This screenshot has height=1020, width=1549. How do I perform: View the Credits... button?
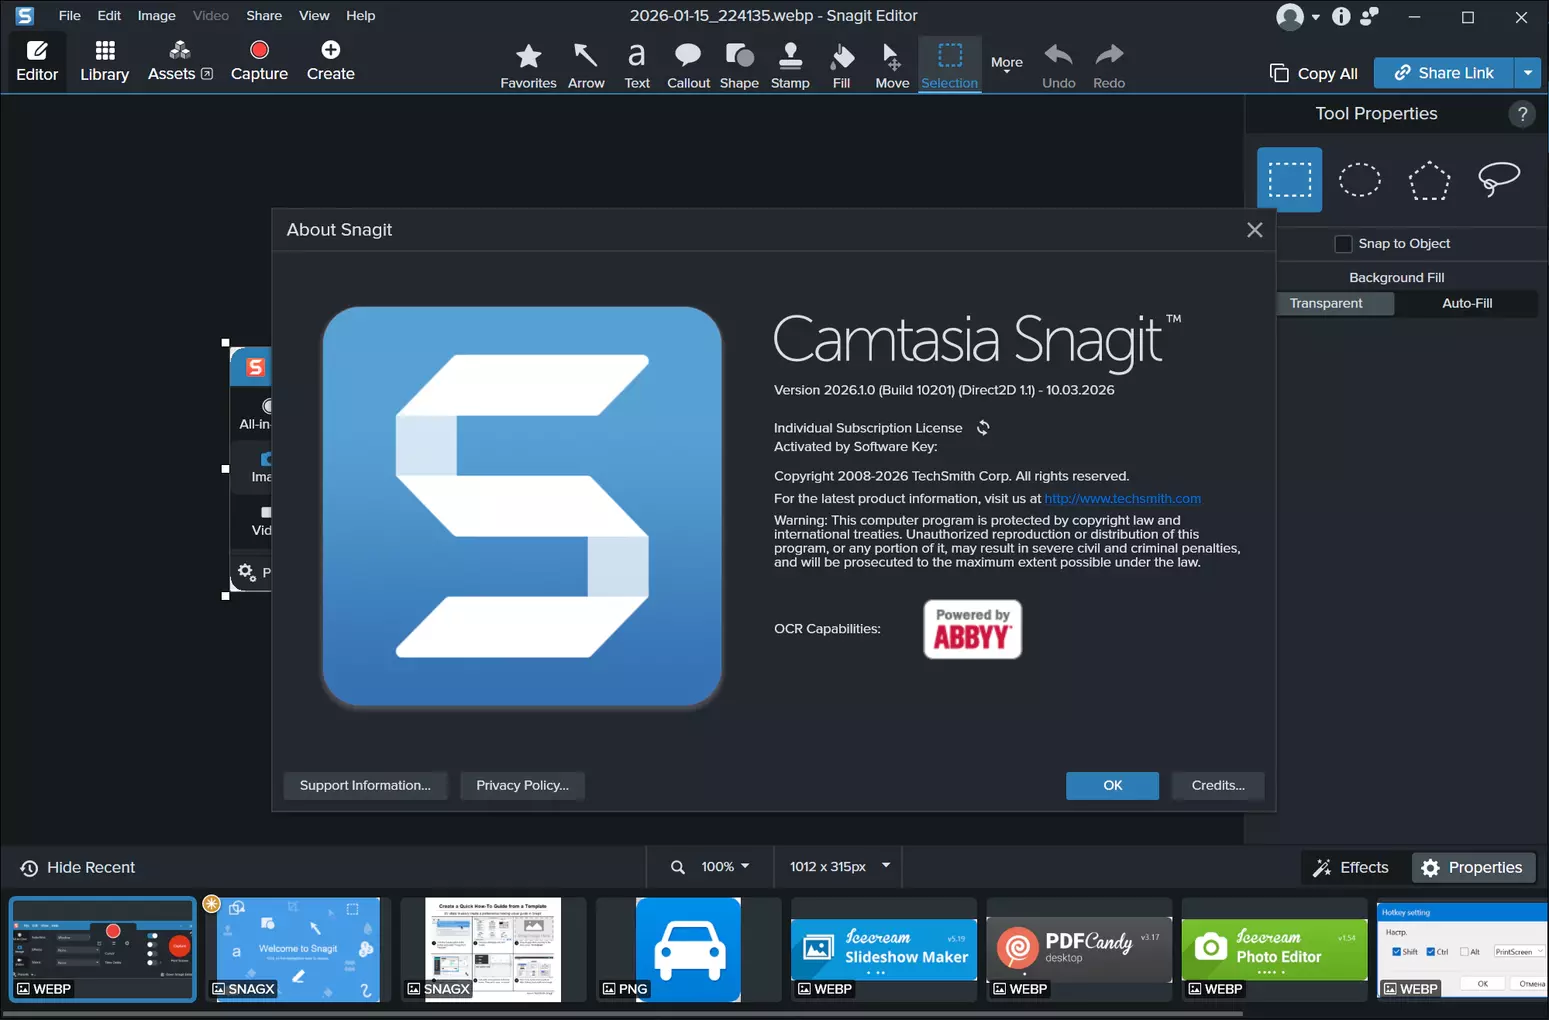coord(1218,786)
